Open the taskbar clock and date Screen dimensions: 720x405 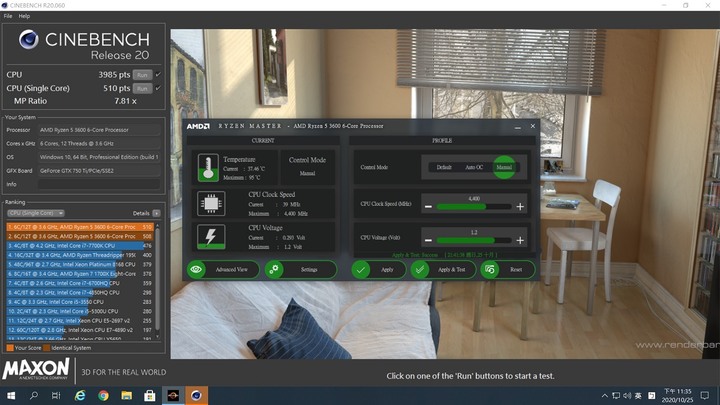click(677, 395)
